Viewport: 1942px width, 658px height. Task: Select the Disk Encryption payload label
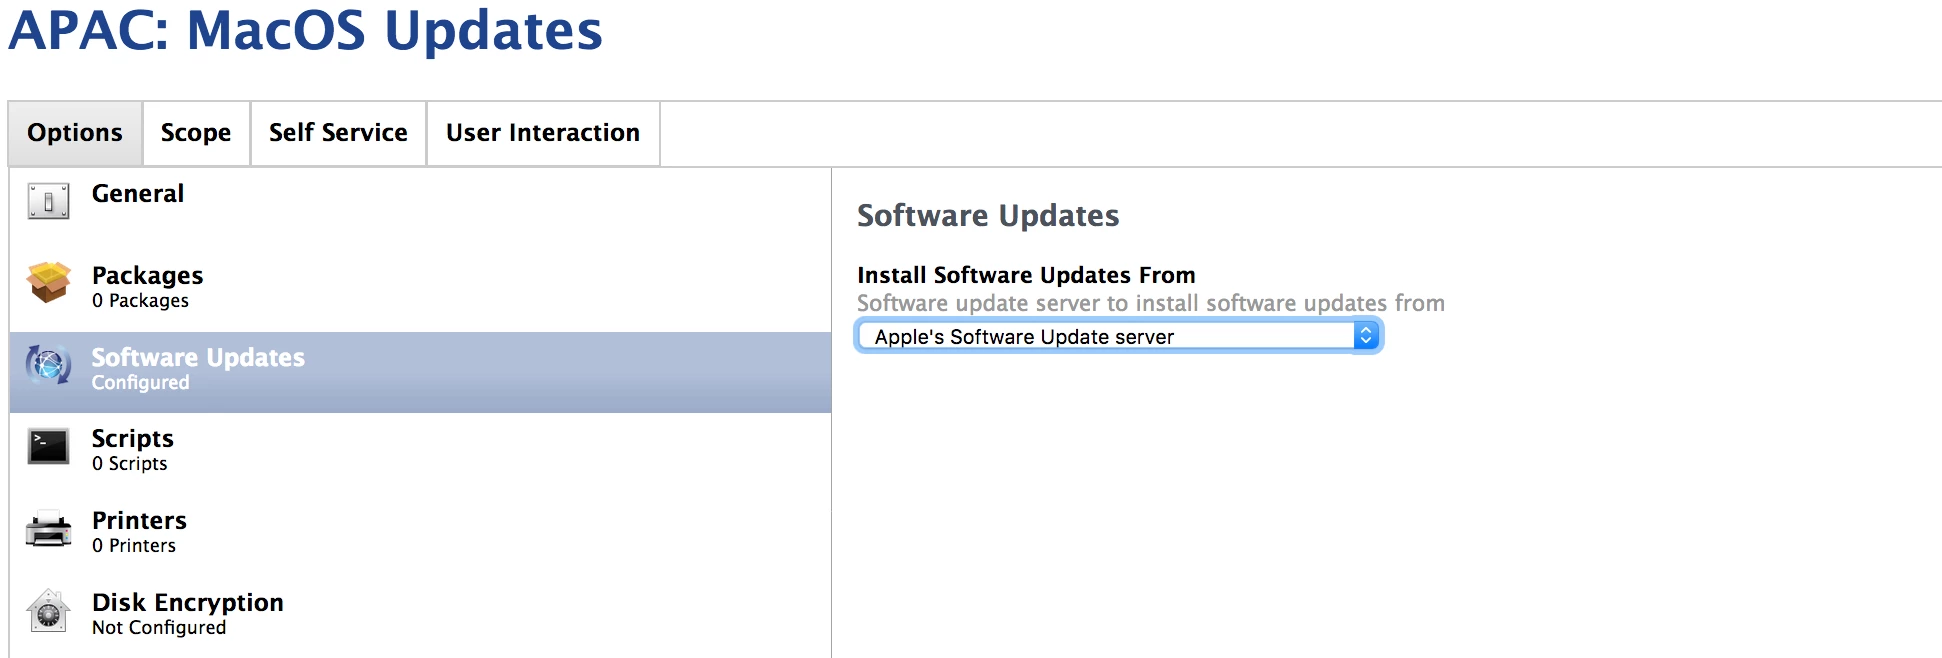pos(188,603)
